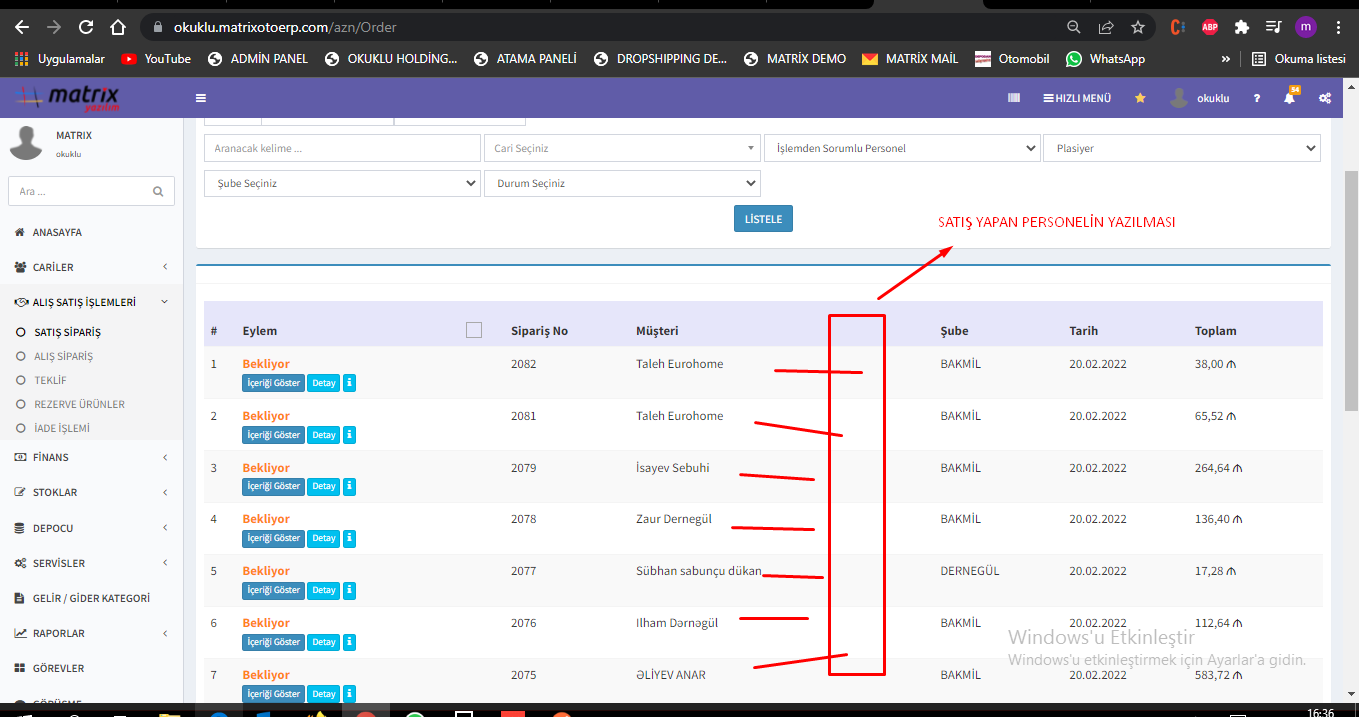Open AdBlock Plus extension icon
The width and height of the screenshot is (1359, 717).
pyautogui.click(x=1210, y=27)
